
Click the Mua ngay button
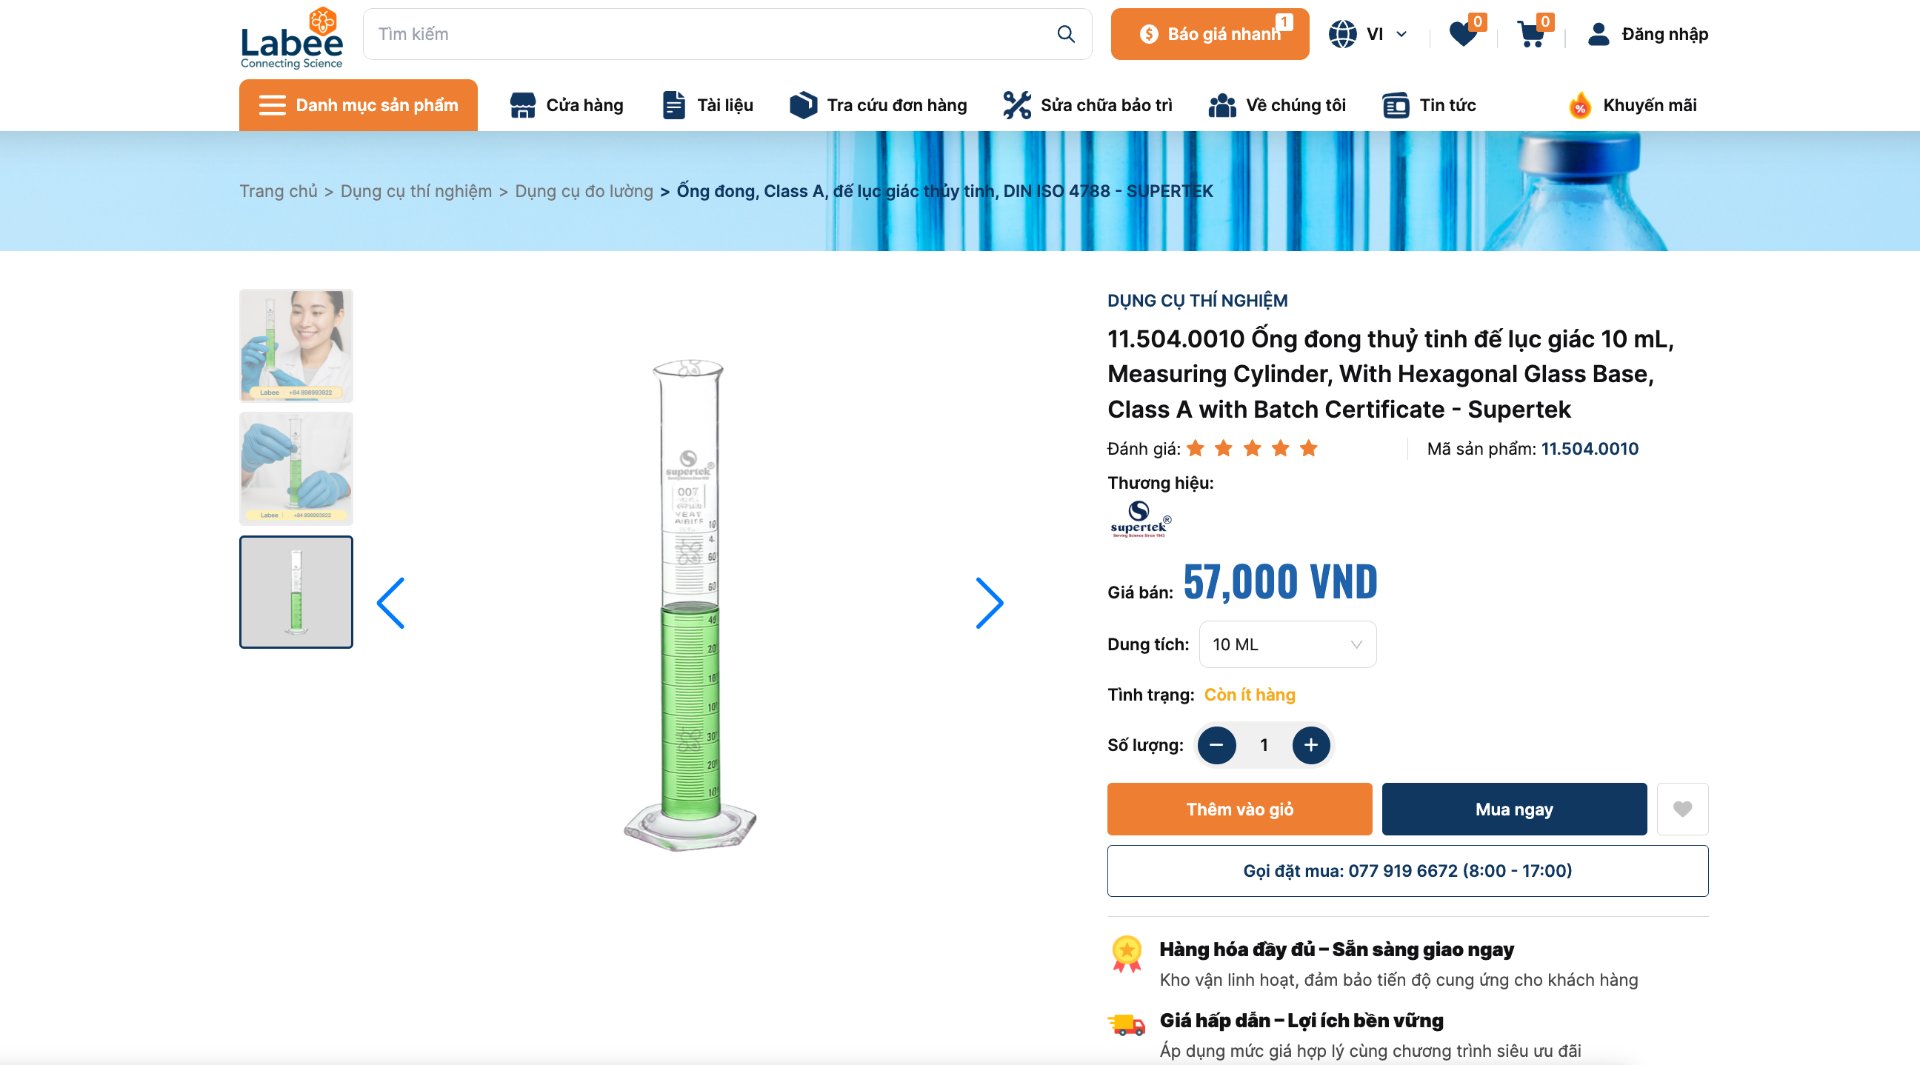click(1514, 809)
